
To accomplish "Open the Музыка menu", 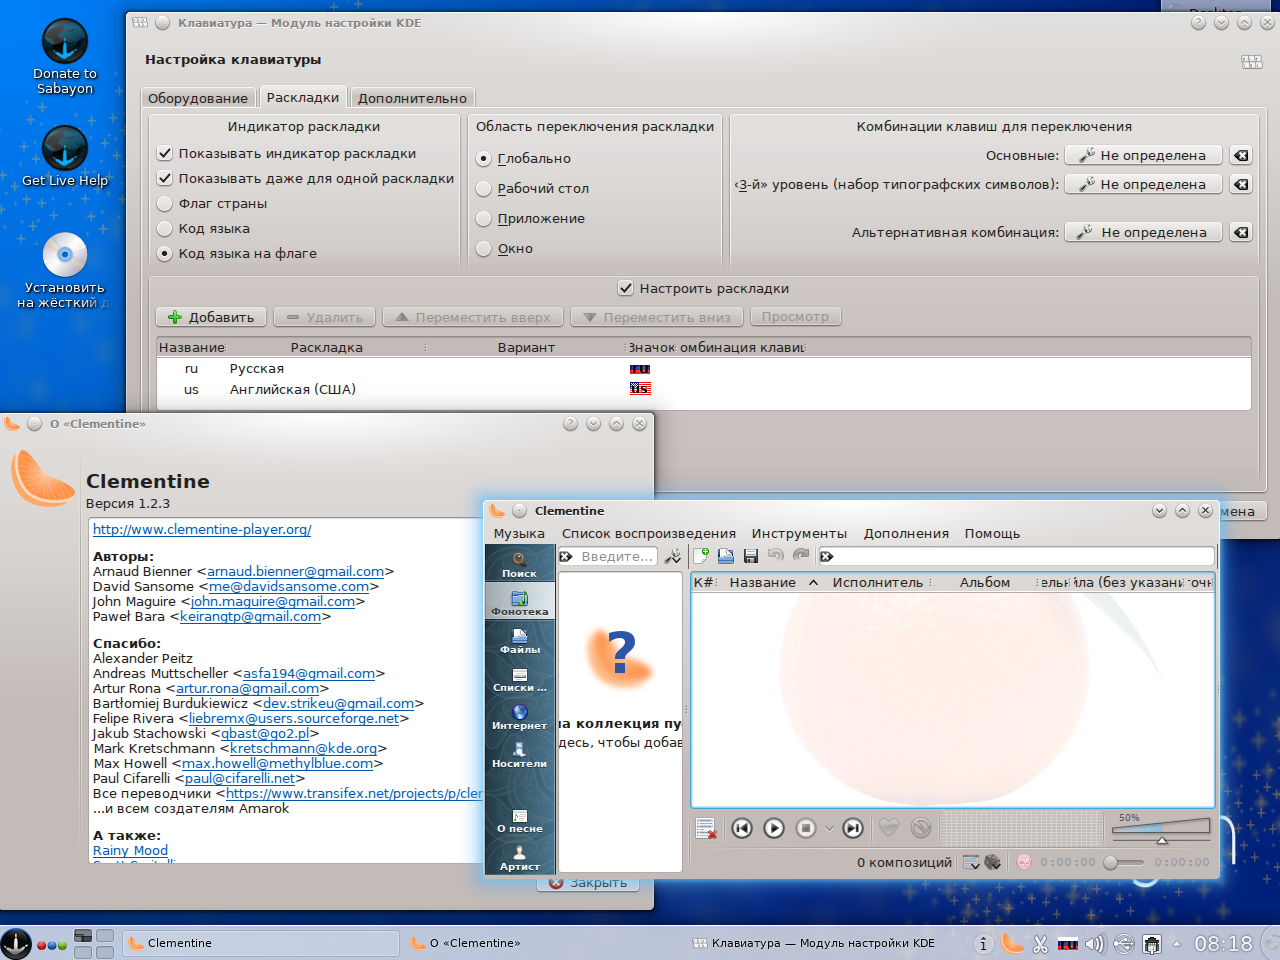I will (x=519, y=534).
